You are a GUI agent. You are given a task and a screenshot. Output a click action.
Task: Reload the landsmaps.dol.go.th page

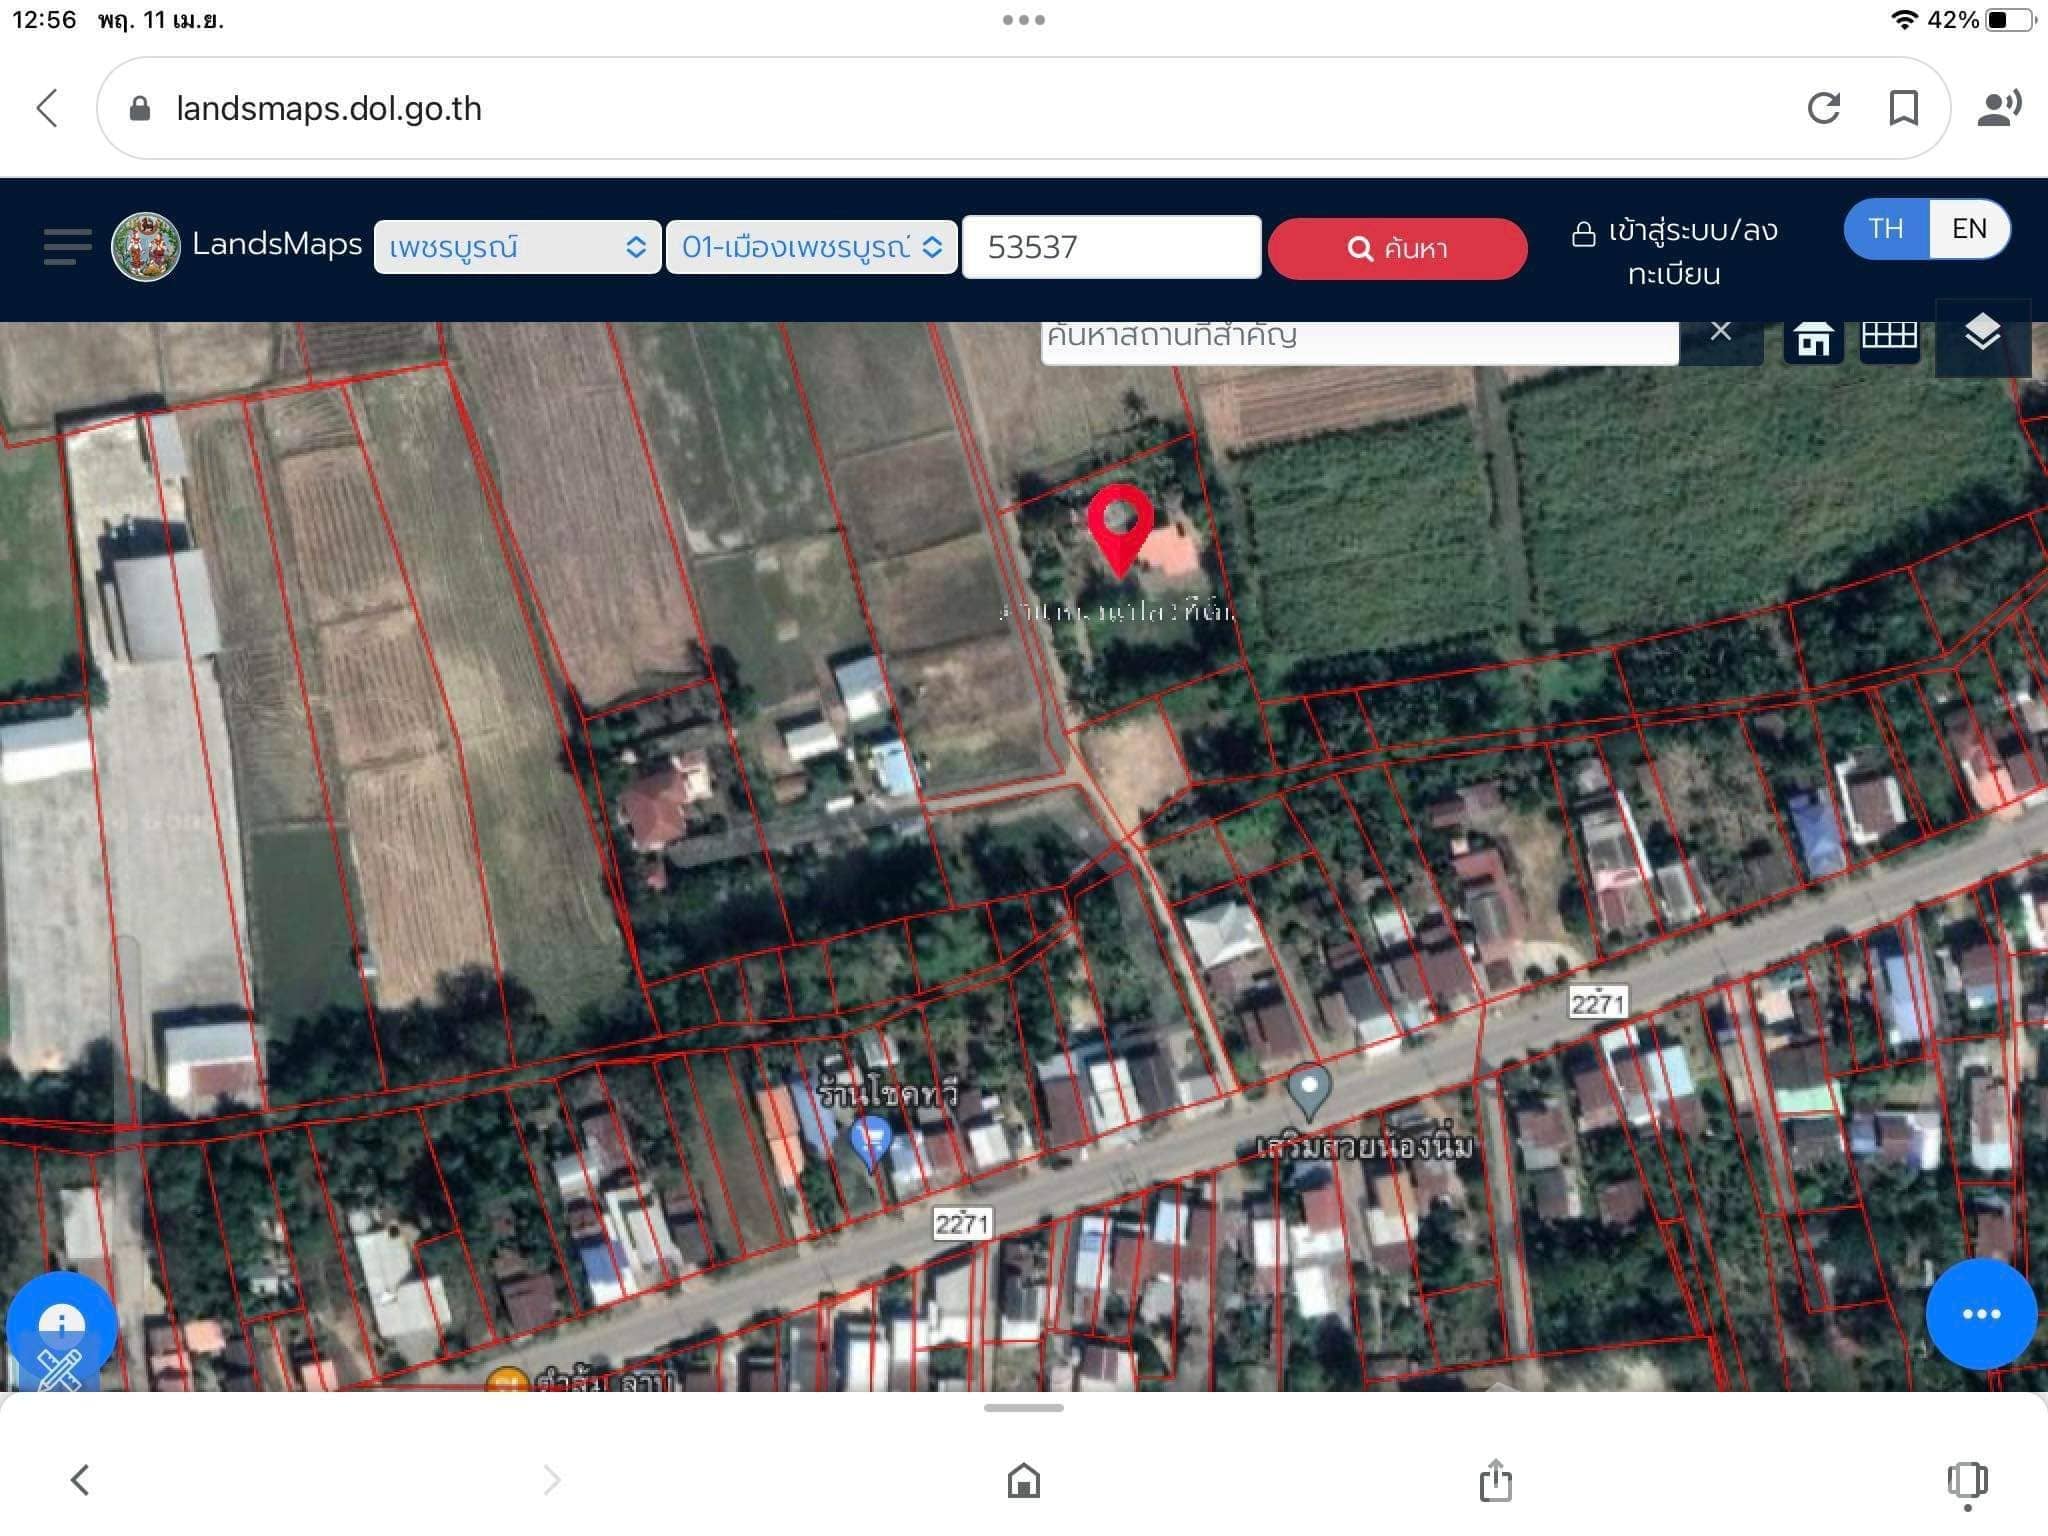(1826, 108)
